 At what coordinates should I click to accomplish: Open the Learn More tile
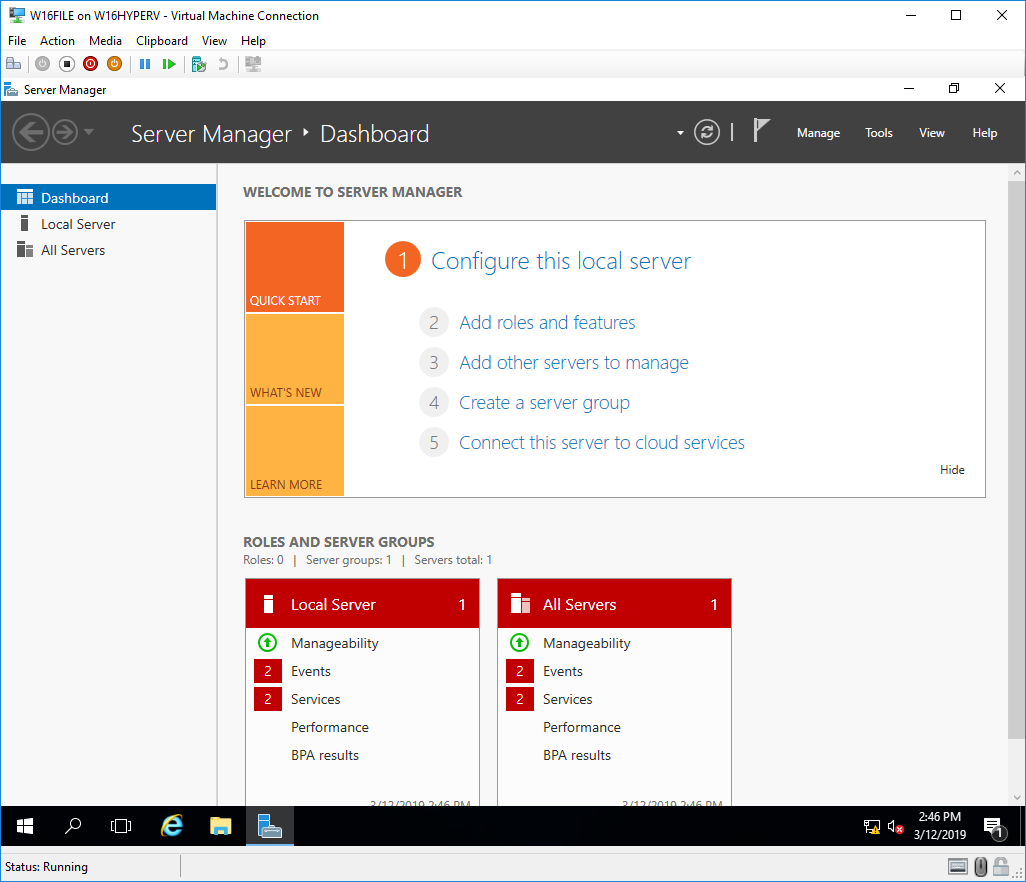pyautogui.click(x=295, y=451)
